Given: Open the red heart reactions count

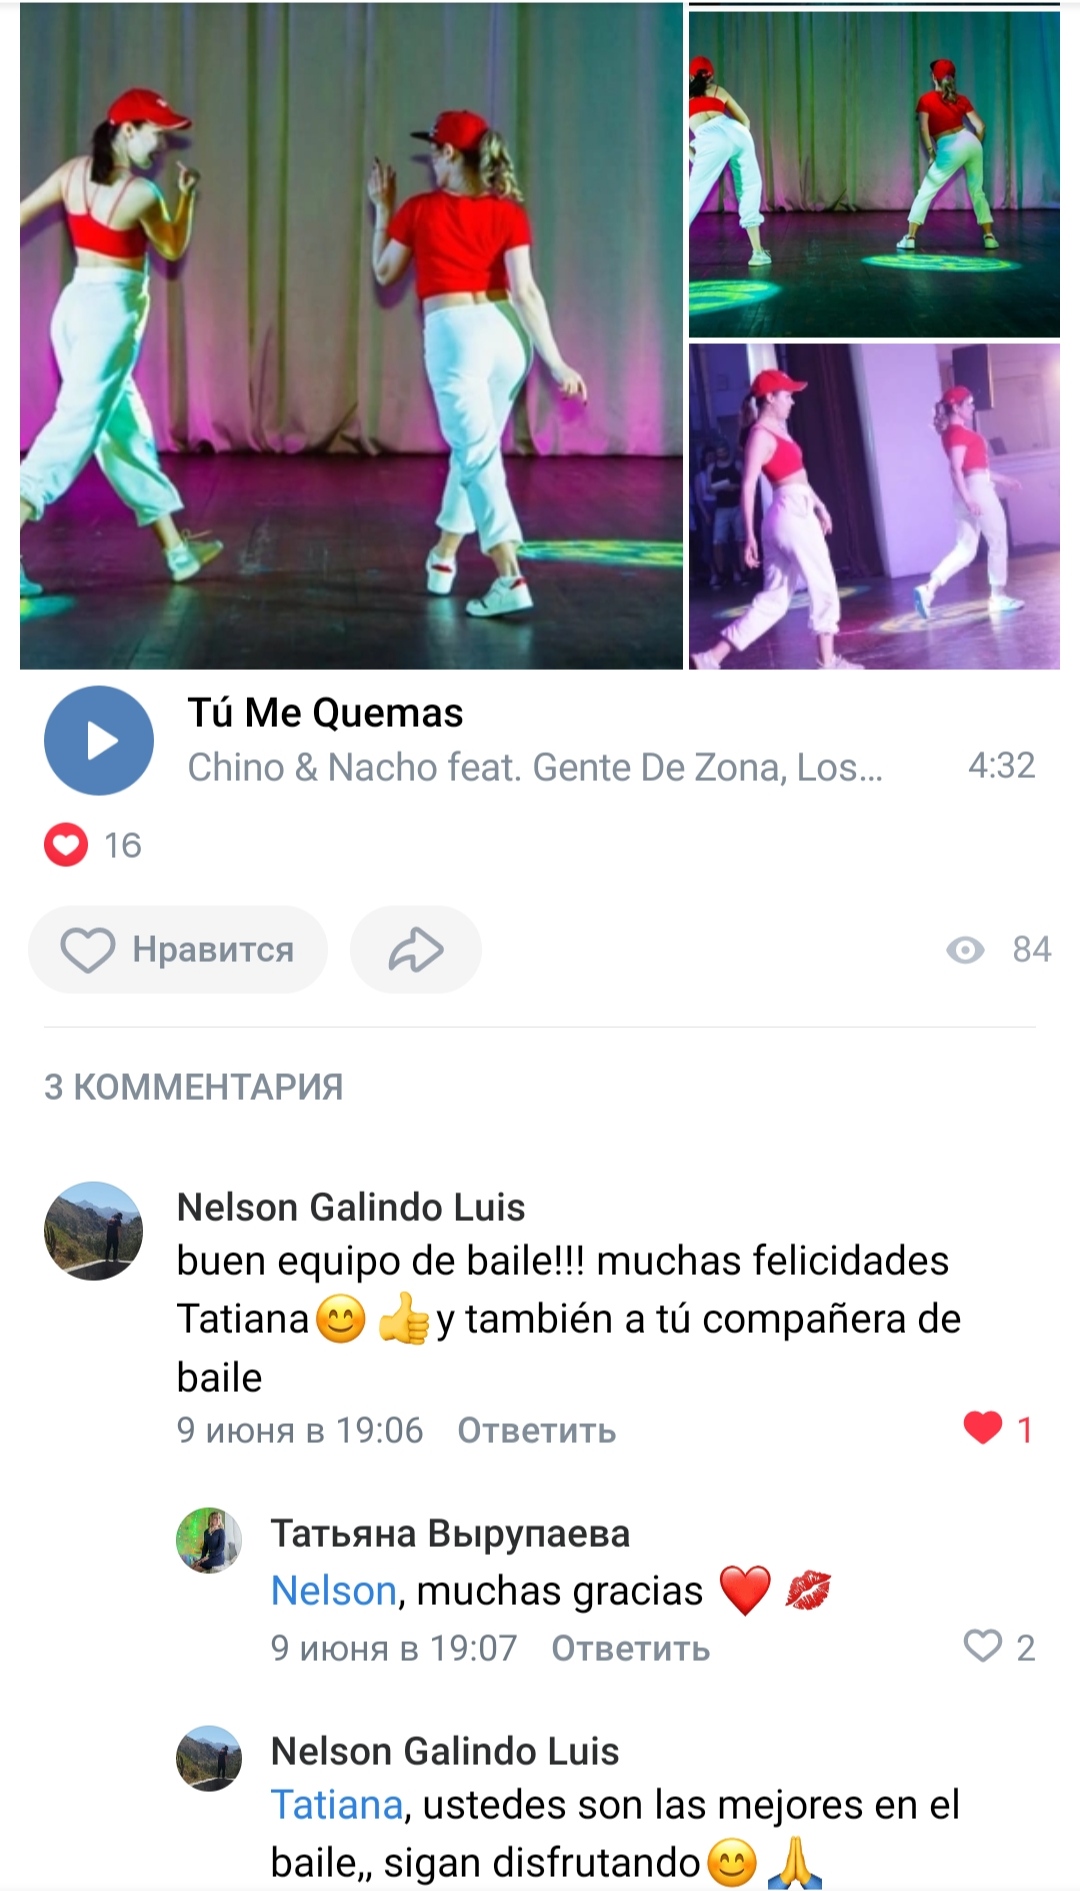Looking at the screenshot, I should pos(93,845).
